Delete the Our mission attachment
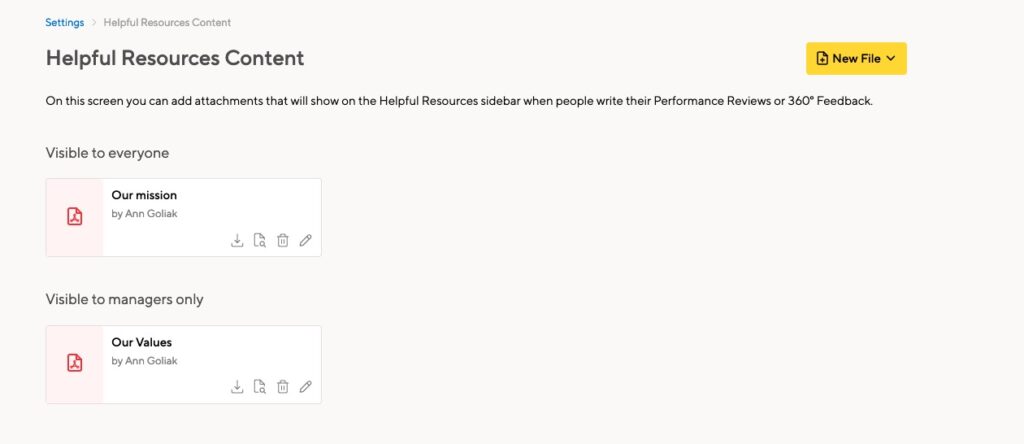Screen dimensions: 1024x444 pyautogui.click(x=283, y=240)
